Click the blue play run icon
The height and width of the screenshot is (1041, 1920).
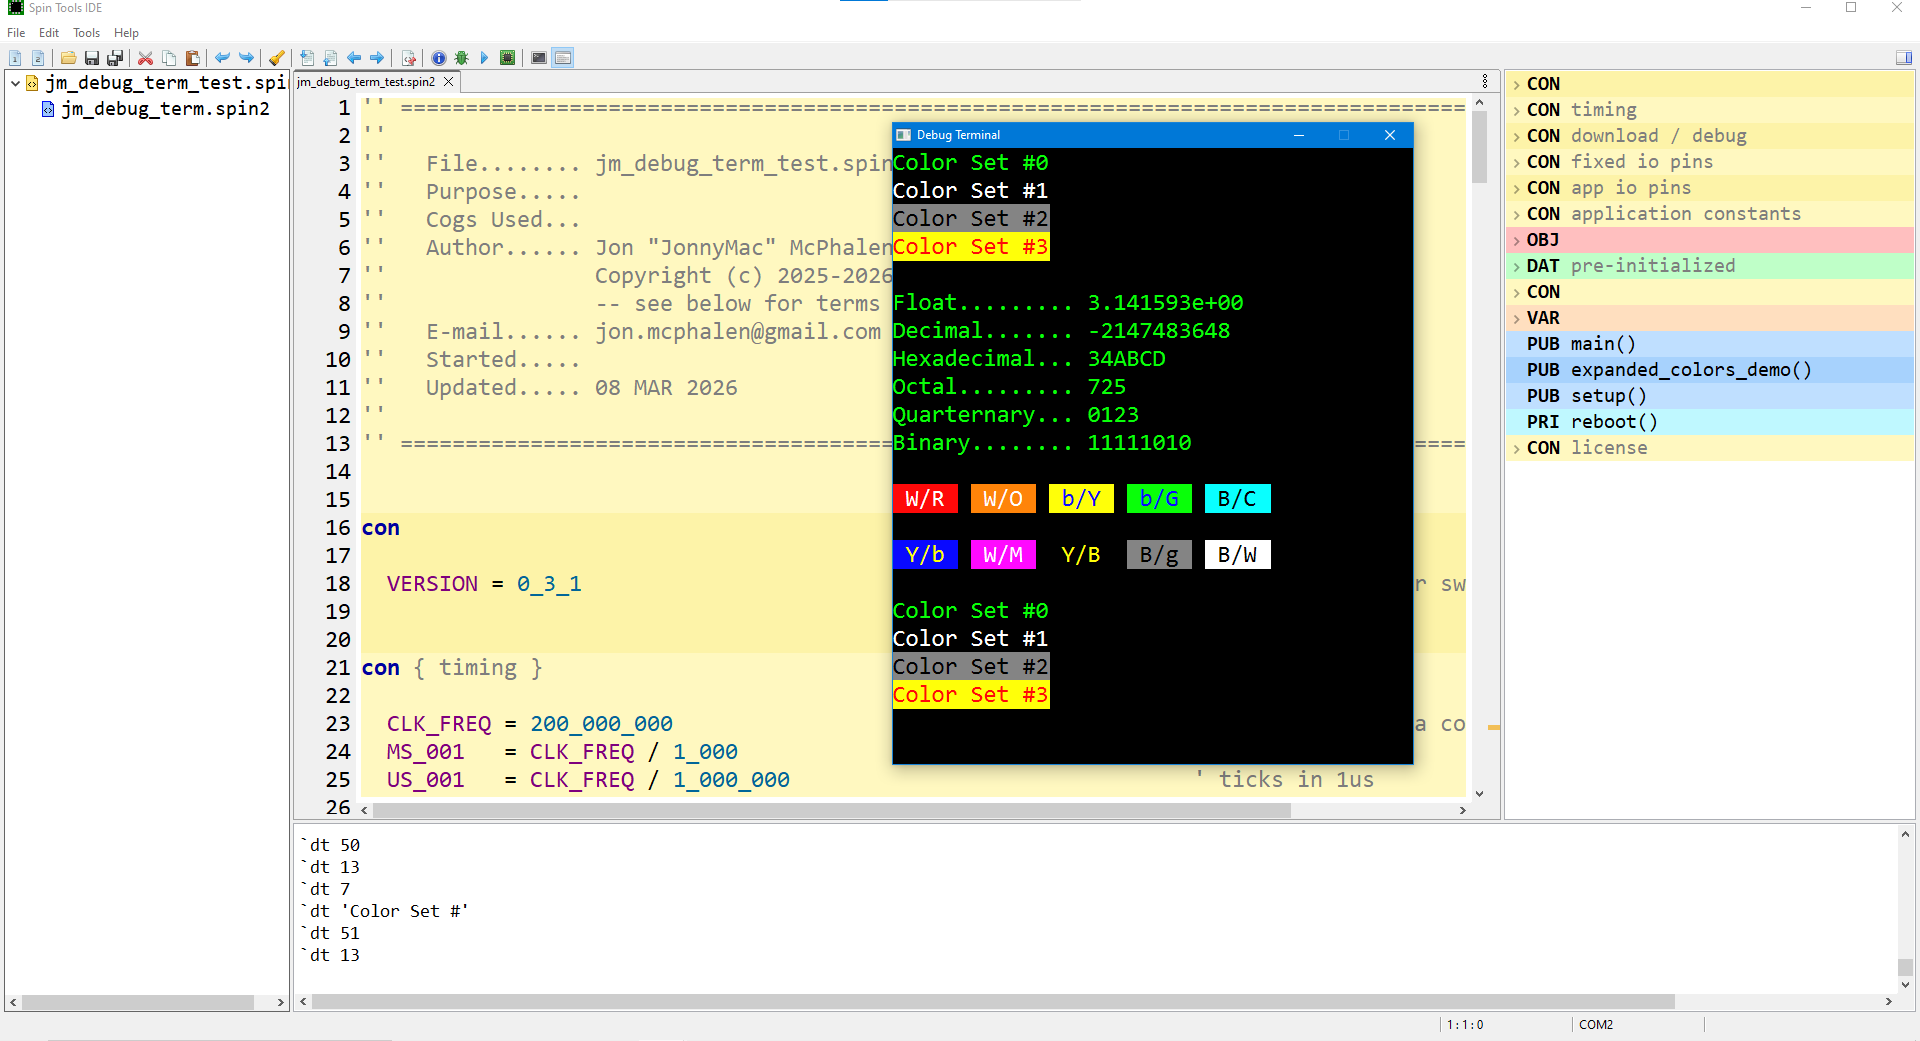coord(484,58)
